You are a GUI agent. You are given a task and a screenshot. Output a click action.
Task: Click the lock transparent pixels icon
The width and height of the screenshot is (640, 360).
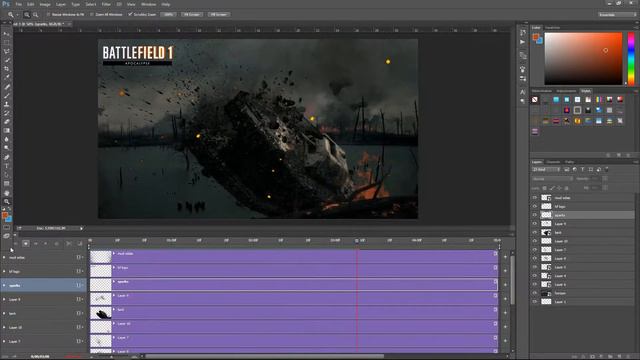544,188
